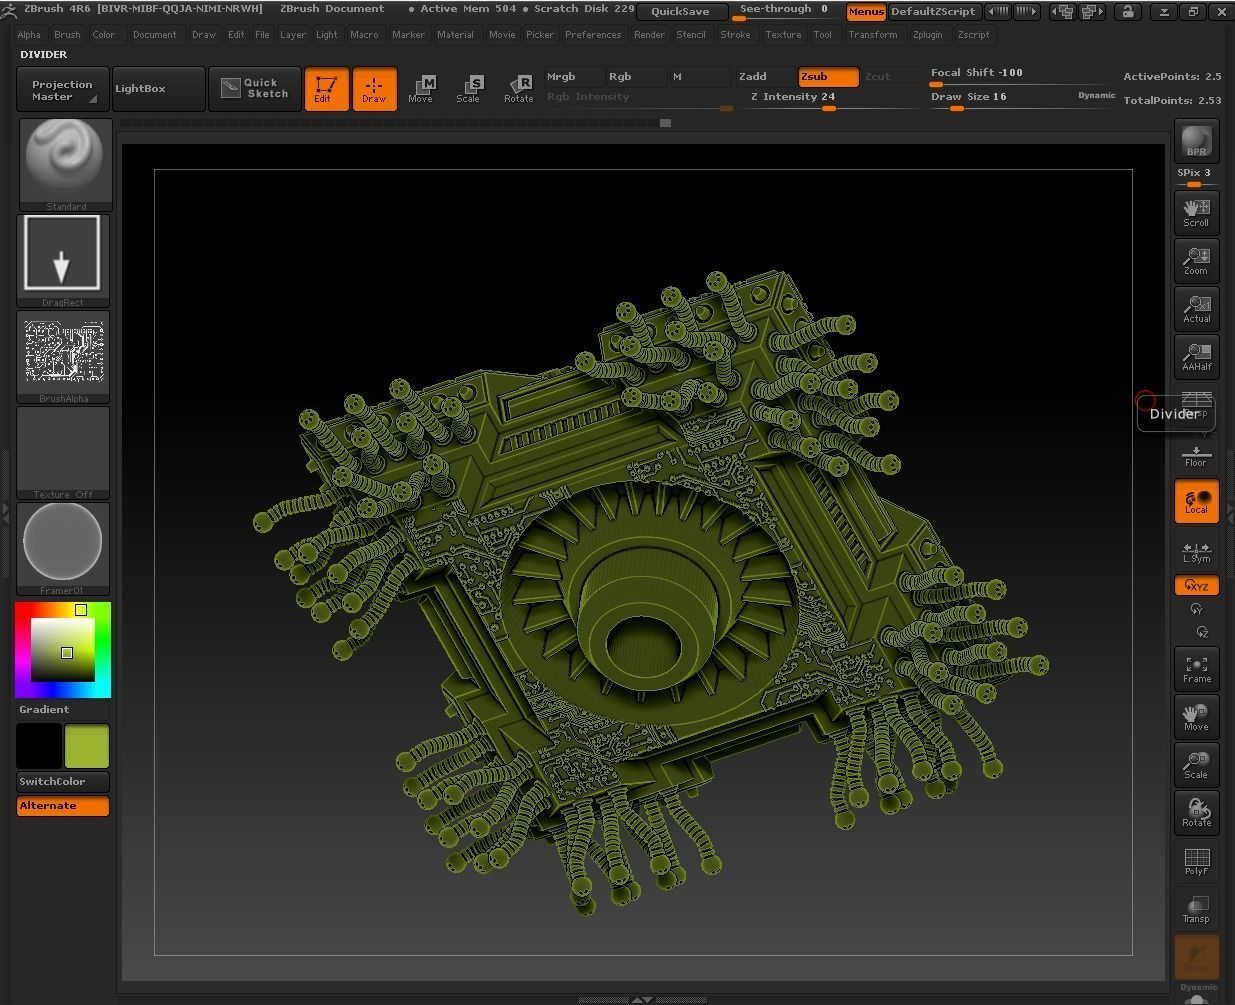The width and height of the screenshot is (1235, 1005).
Task: Click the Move view icon in right shelf
Action: coord(1196,716)
